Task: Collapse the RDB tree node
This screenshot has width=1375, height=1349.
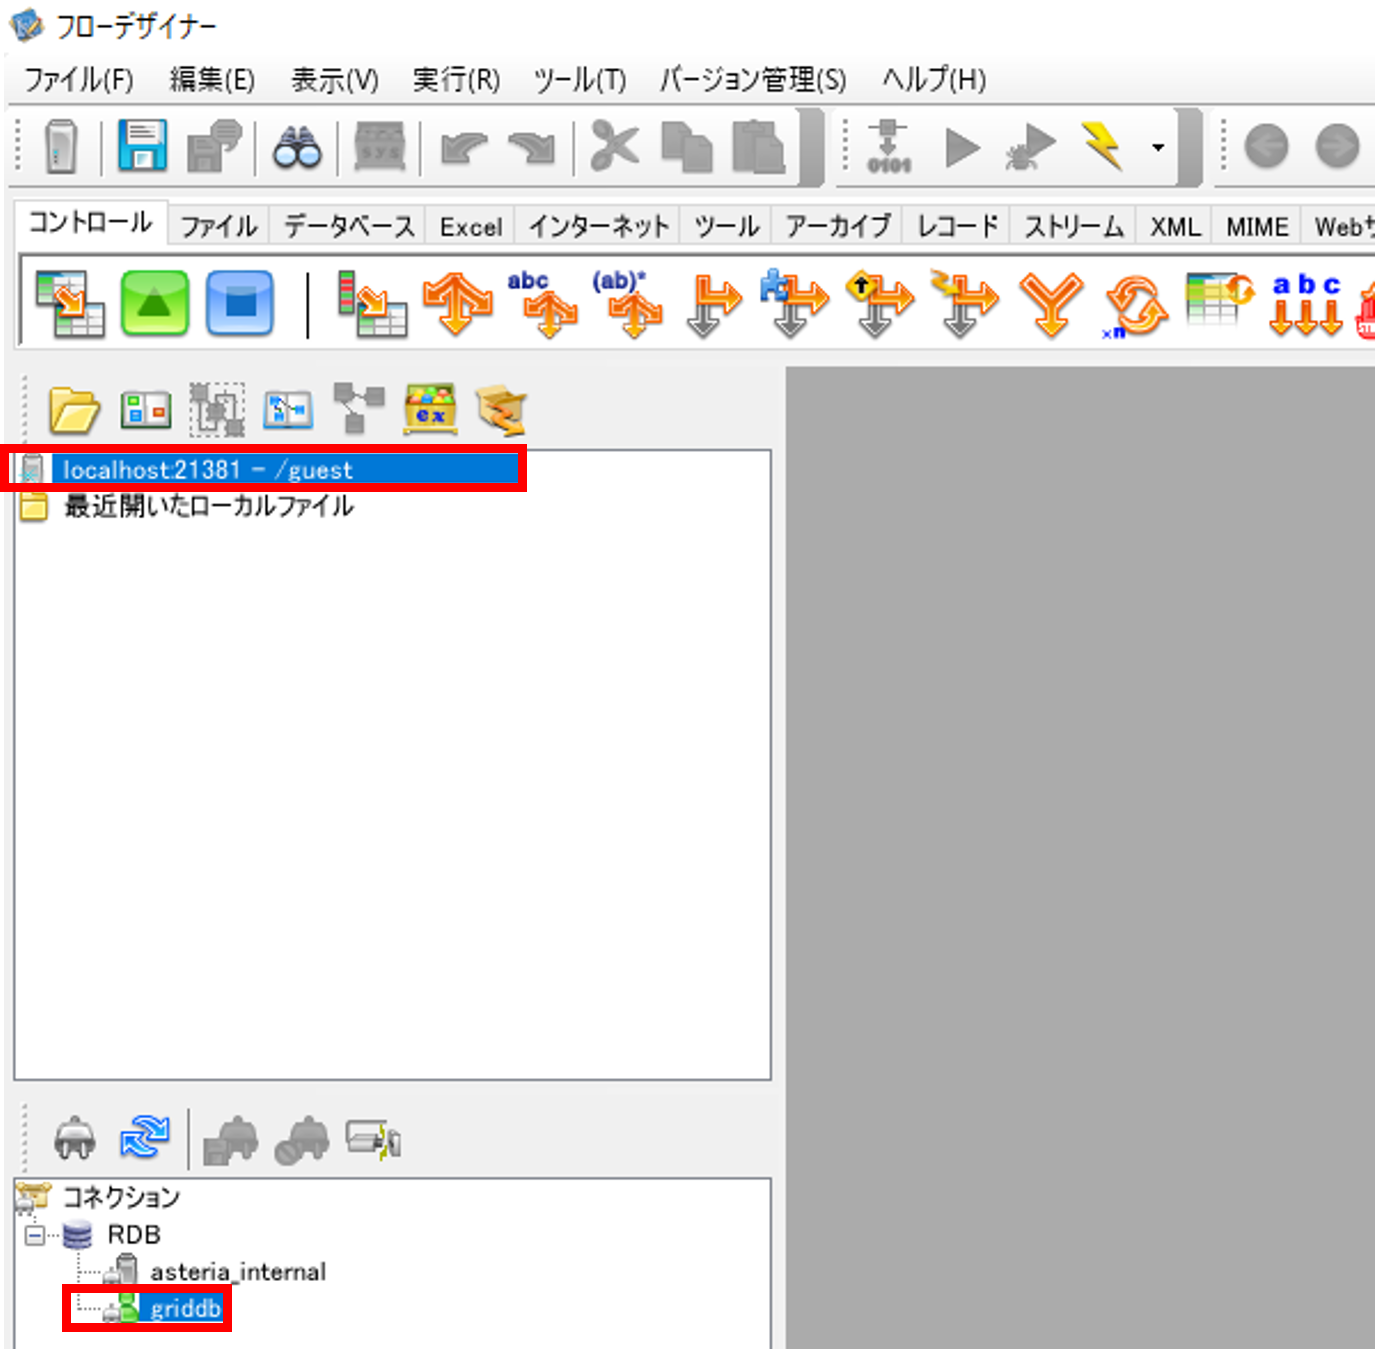Action: click(35, 1235)
